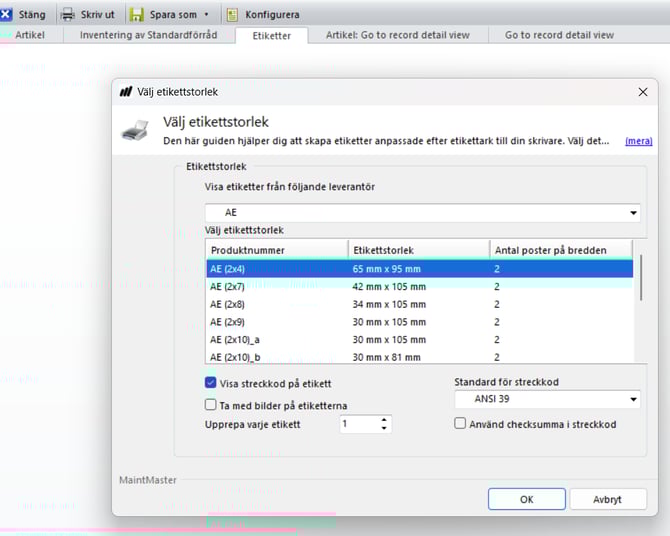This screenshot has height=536, width=670.
Task: Close the Välj etikettstorlek dialog
Action: point(642,92)
